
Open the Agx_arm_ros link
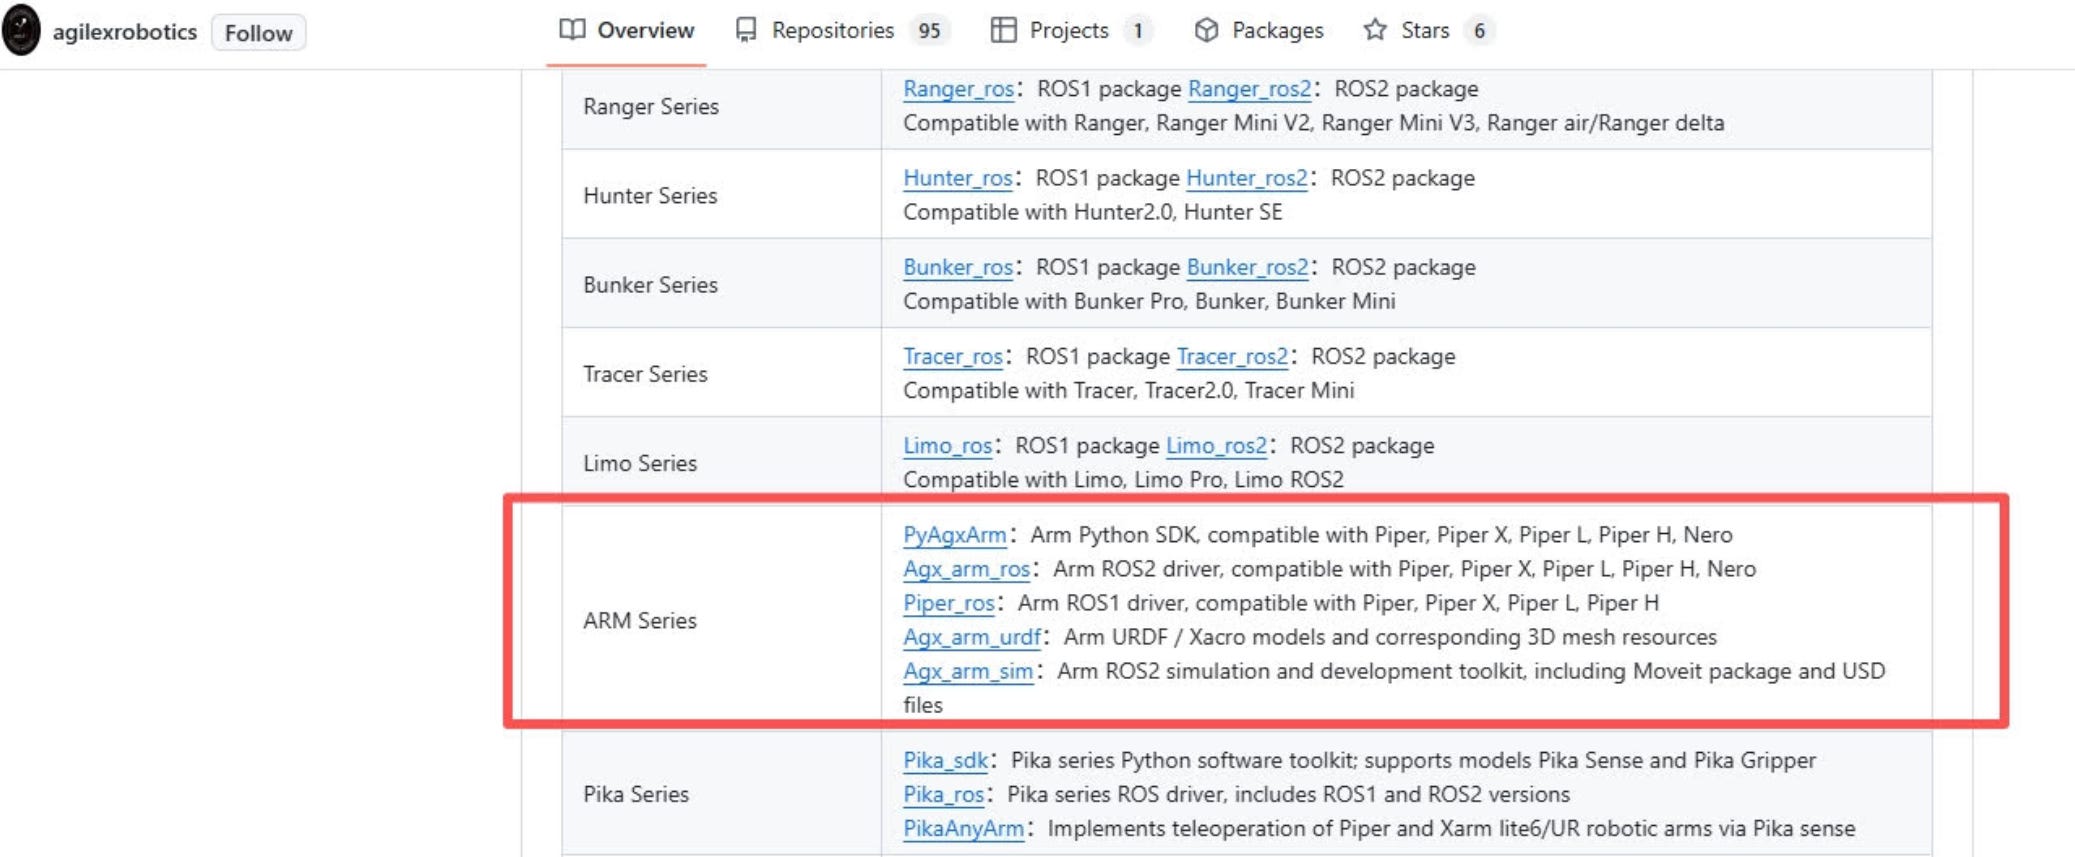pyautogui.click(x=966, y=569)
